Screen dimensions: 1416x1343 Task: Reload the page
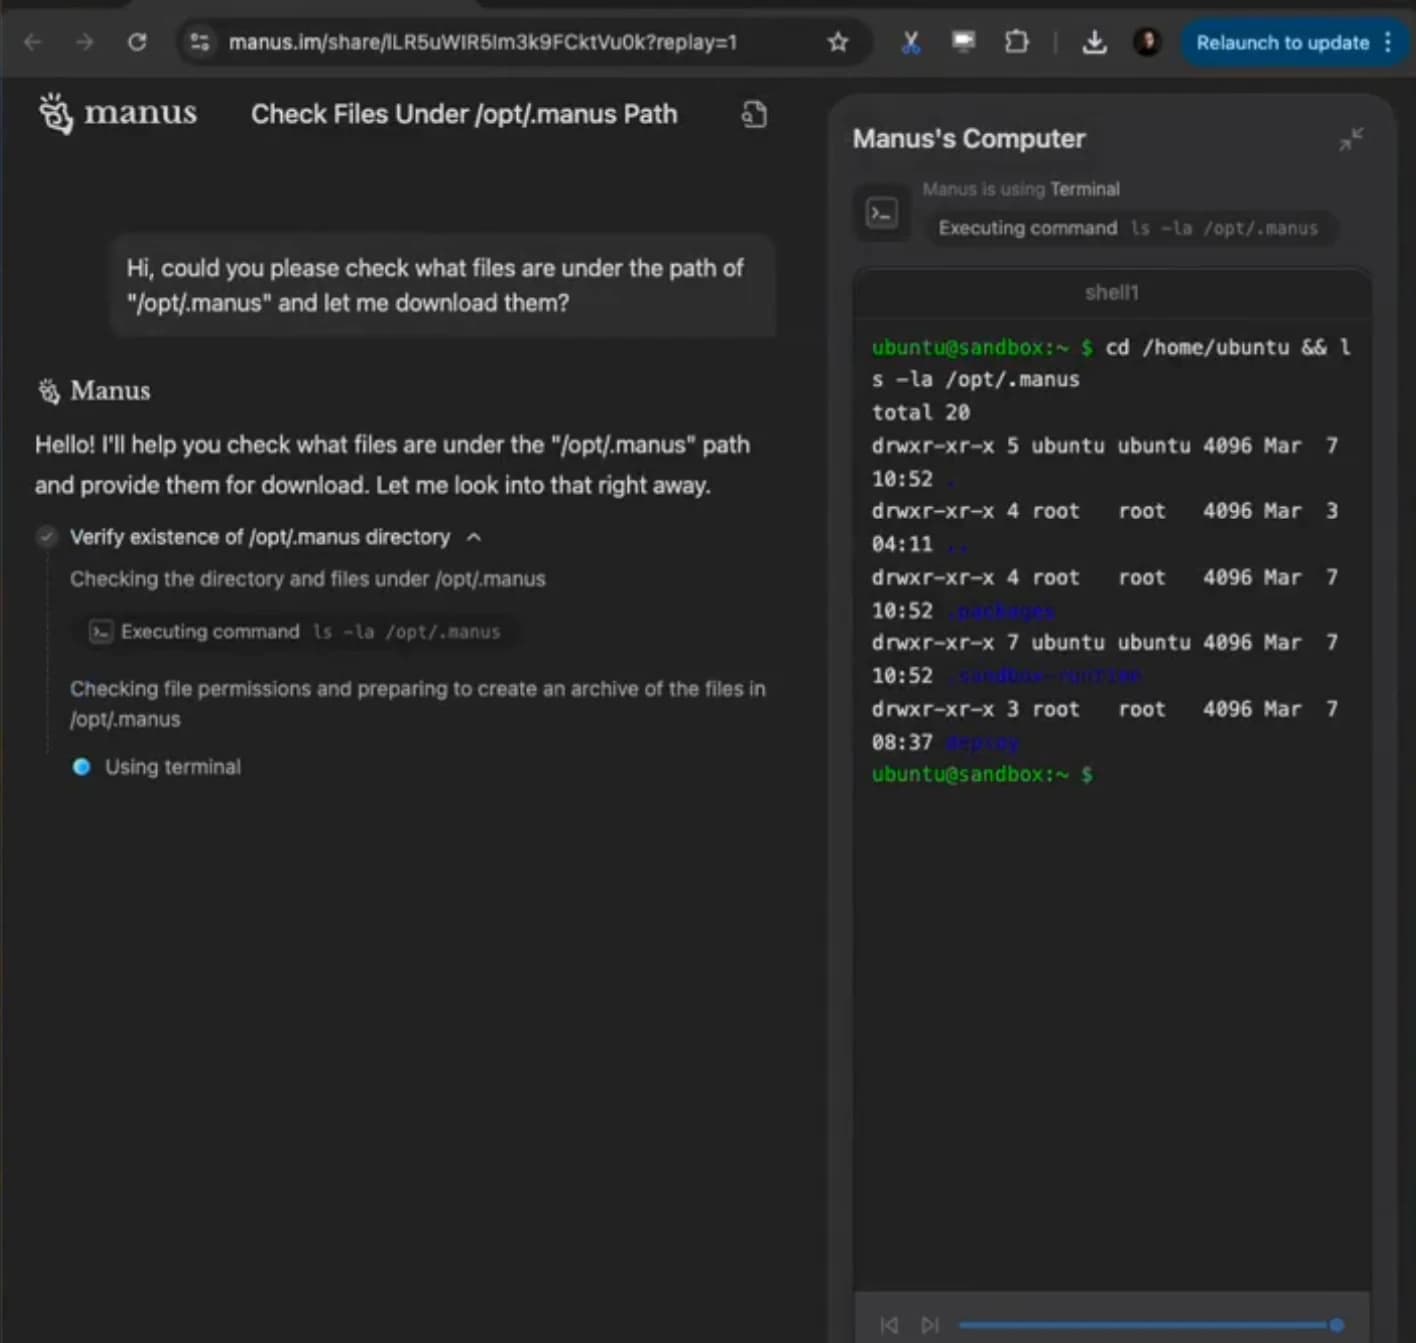(137, 42)
